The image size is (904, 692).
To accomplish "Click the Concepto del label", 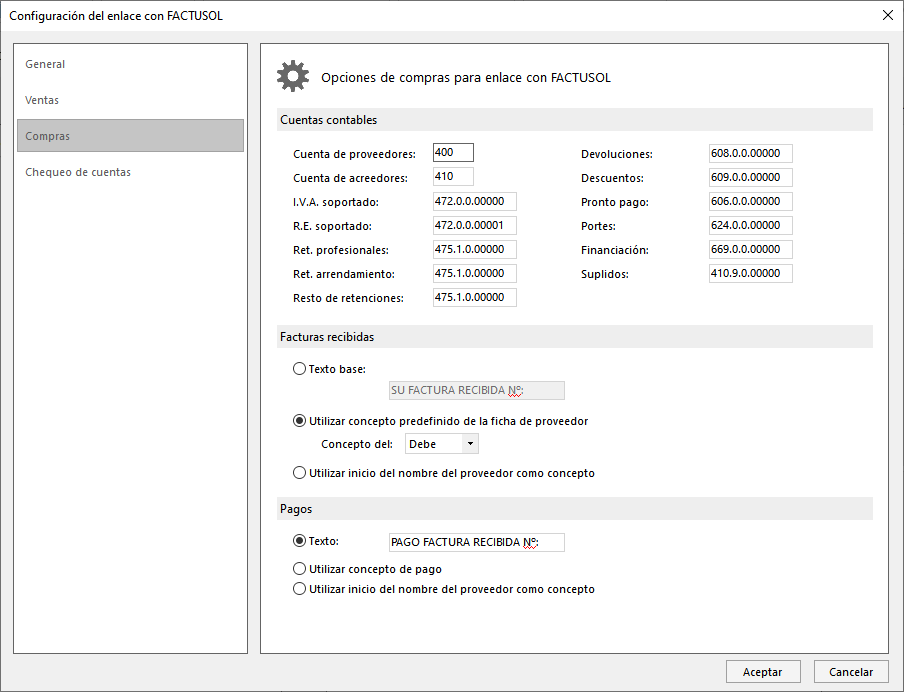I will tap(357, 444).
